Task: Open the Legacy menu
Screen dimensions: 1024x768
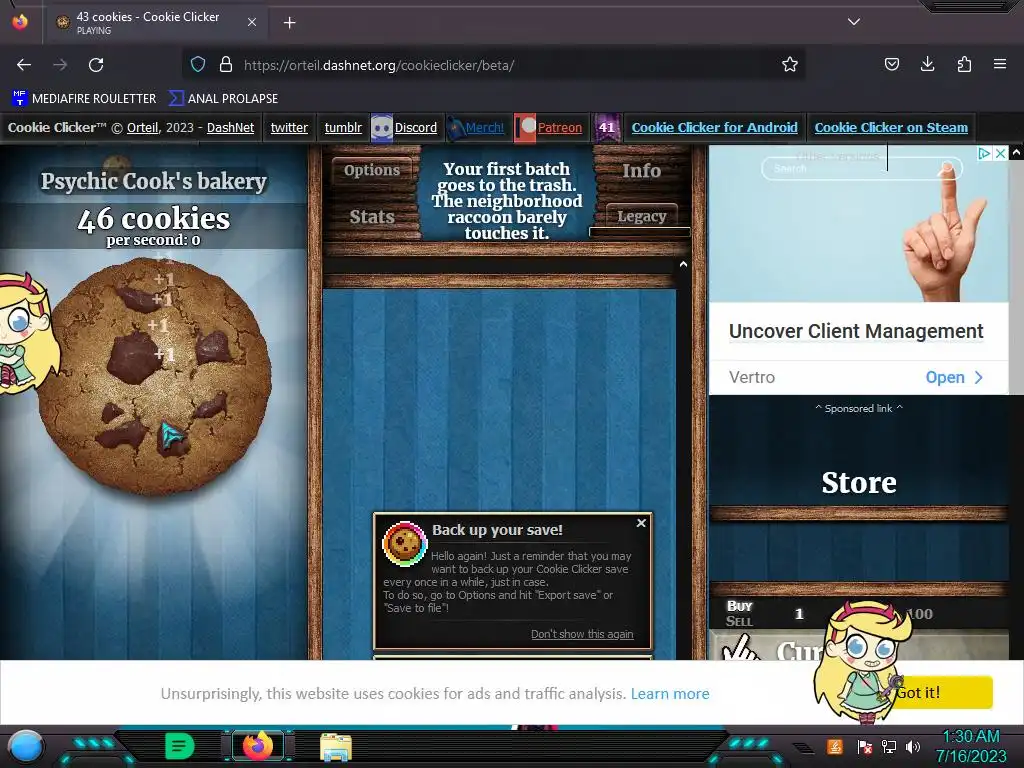Action: (641, 216)
